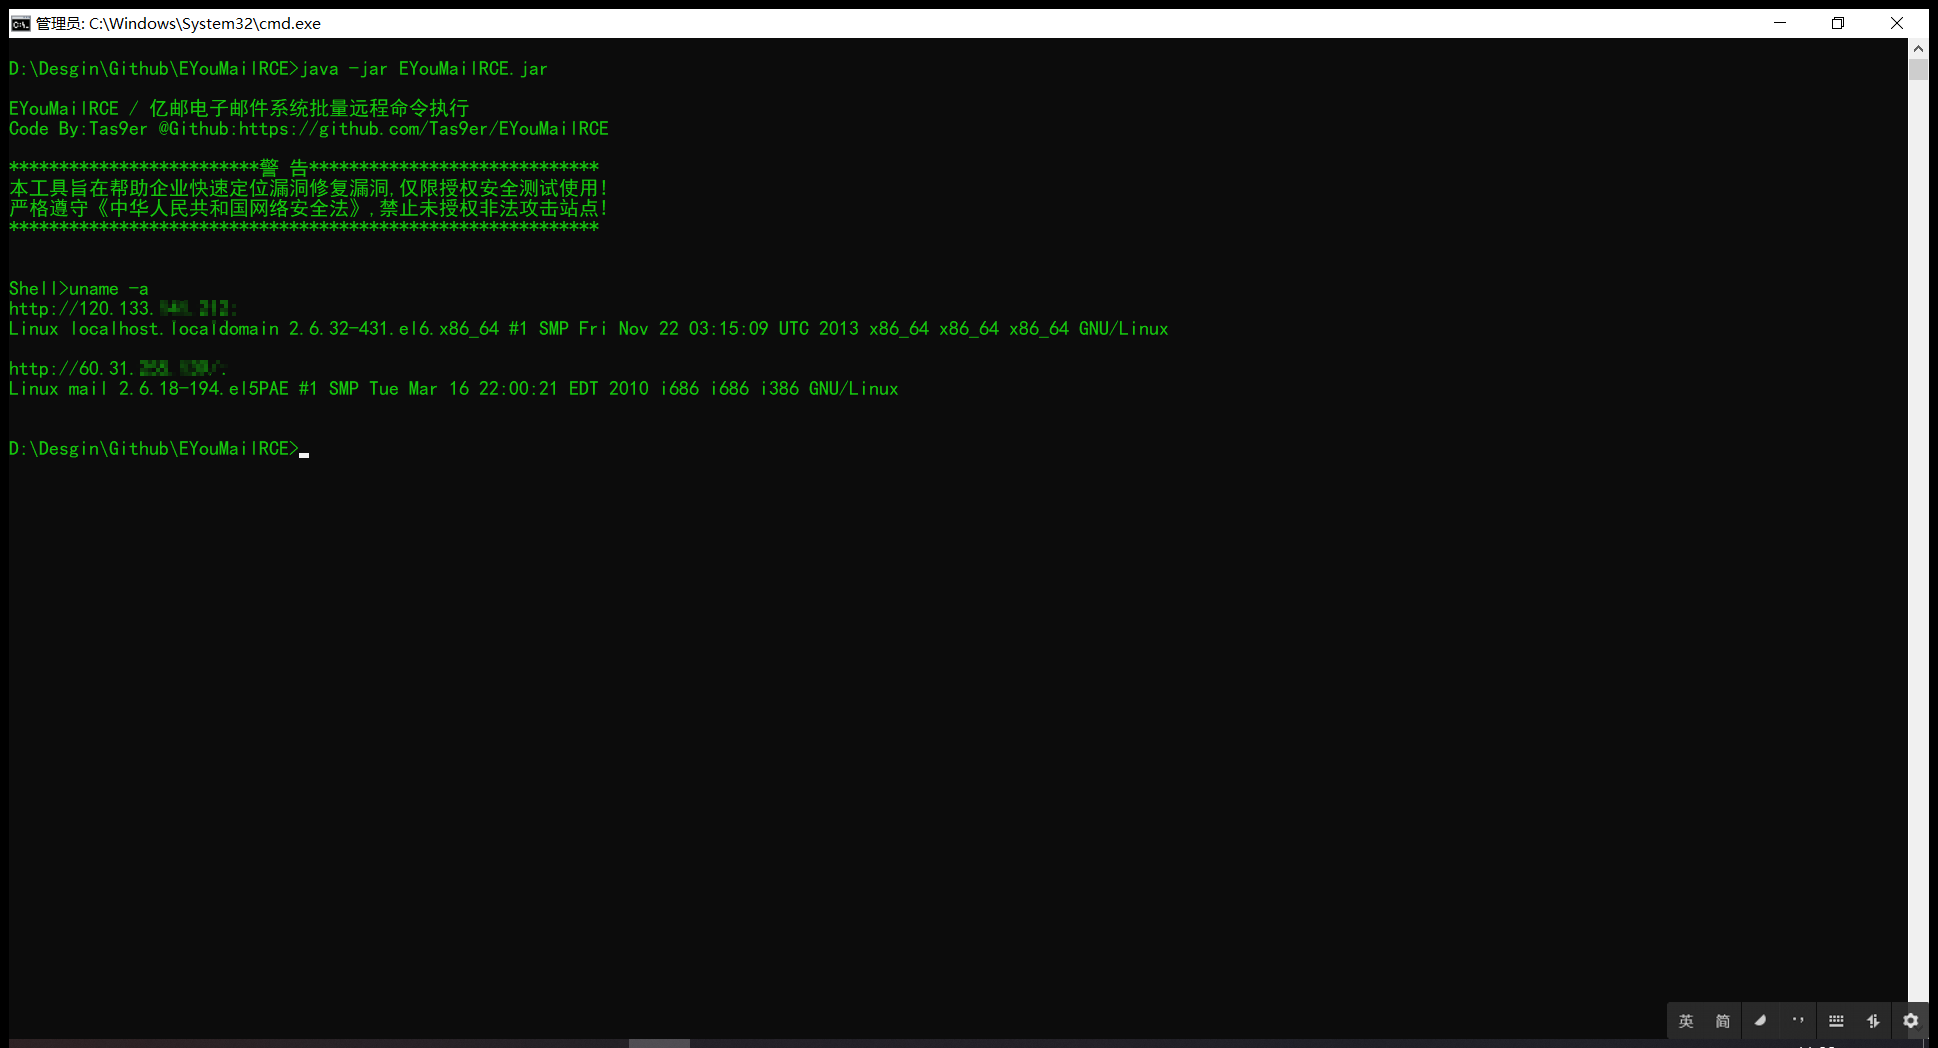The width and height of the screenshot is (1938, 1048).
Task: Click the GitHub URL github.com/Tas9er/EYouMailRCE
Action: 423,129
